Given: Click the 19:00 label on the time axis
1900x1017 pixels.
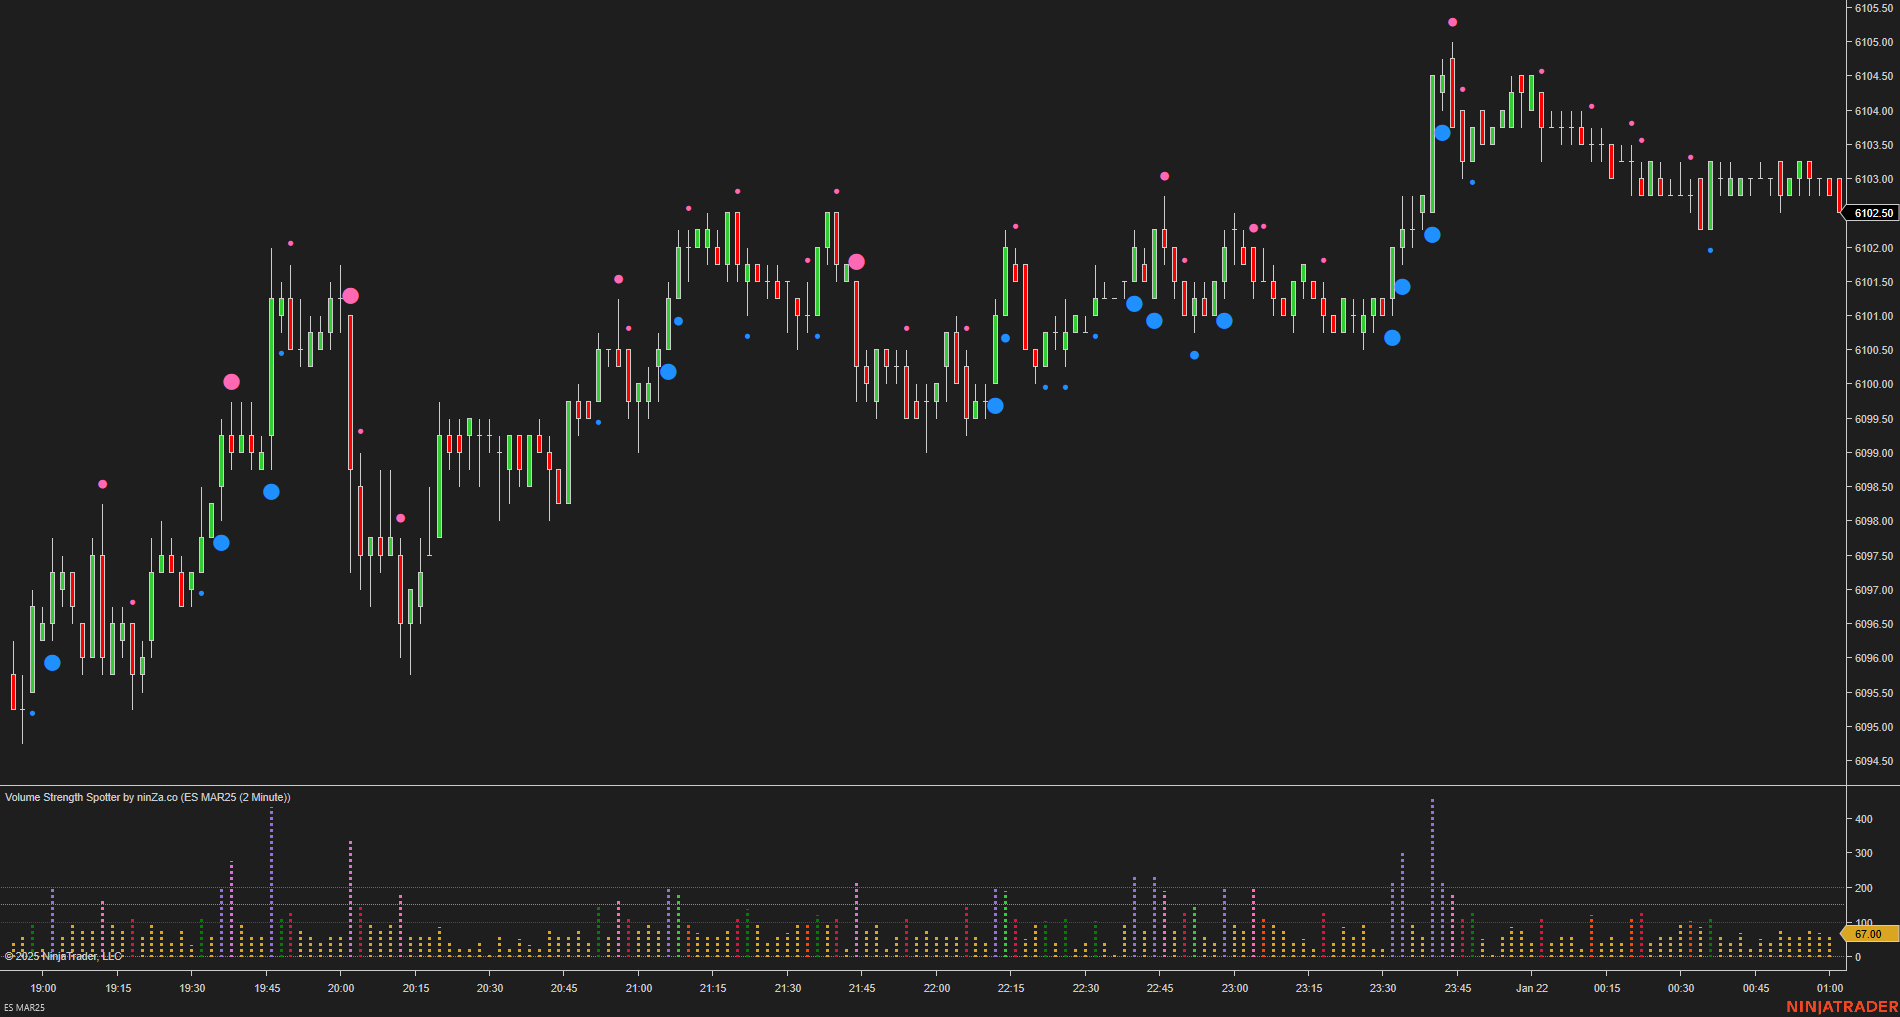Looking at the screenshot, I should 44,988.
